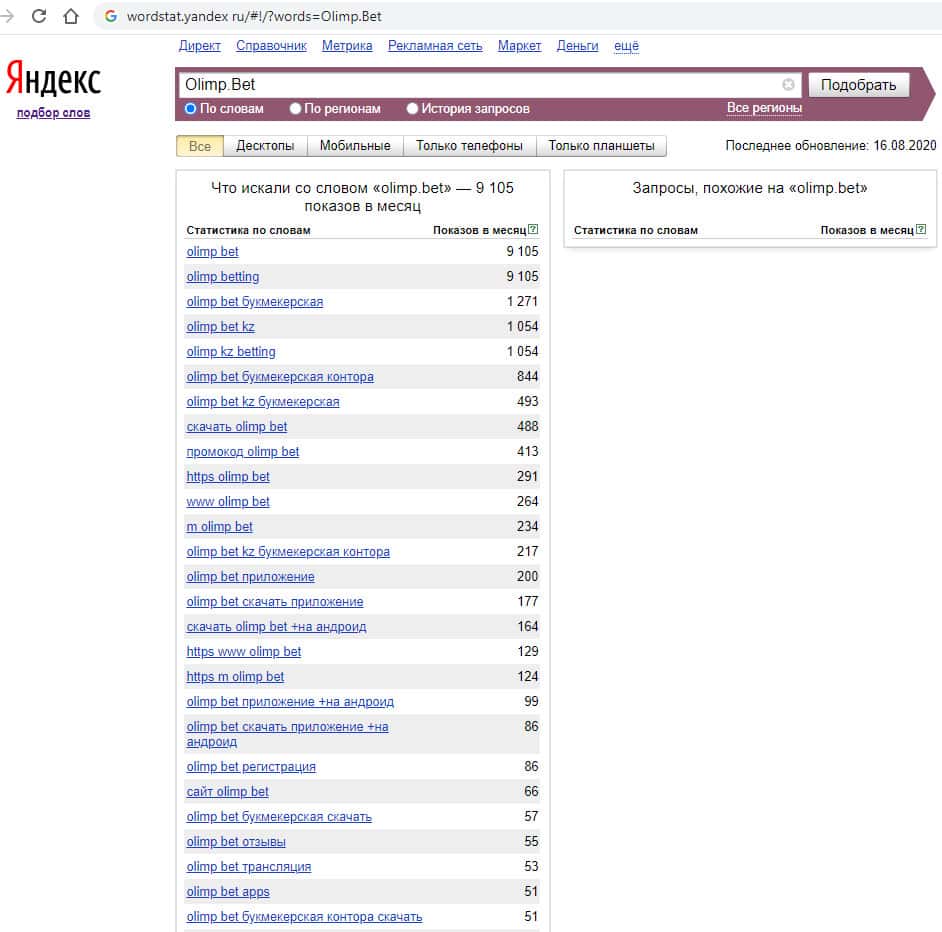Open the Метрика link

click(347, 46)
